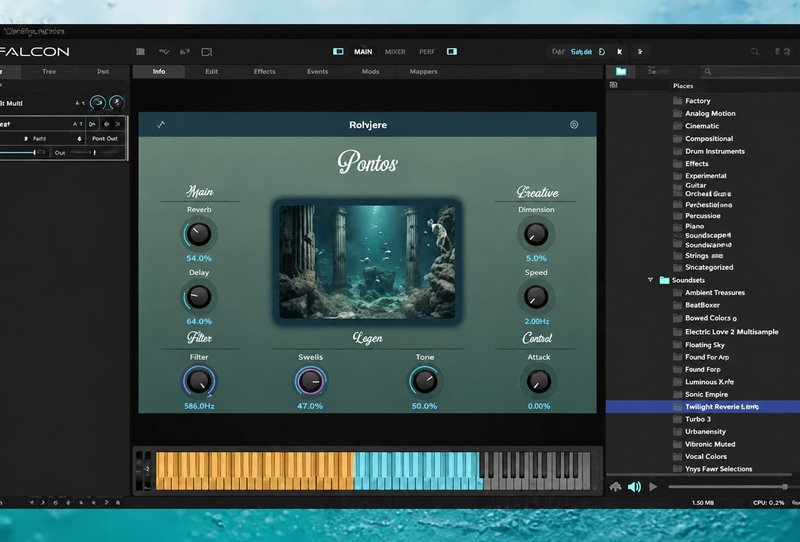This screenshot has width=800, height=542.
Task: Click the Delay knob
Action: click(x=198, y=297)
